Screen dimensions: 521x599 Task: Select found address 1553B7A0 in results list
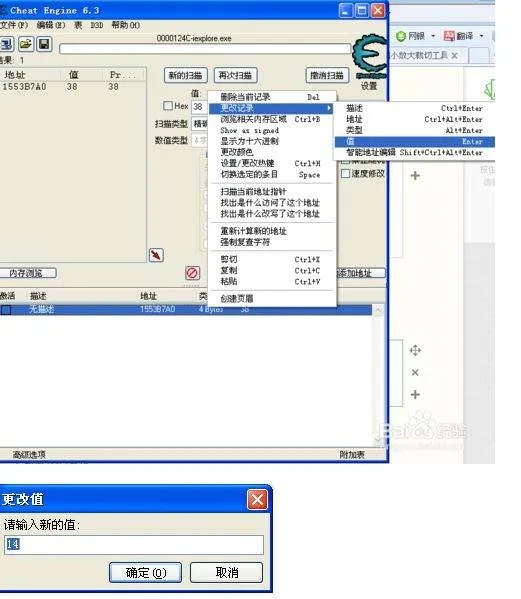(73, 87)
